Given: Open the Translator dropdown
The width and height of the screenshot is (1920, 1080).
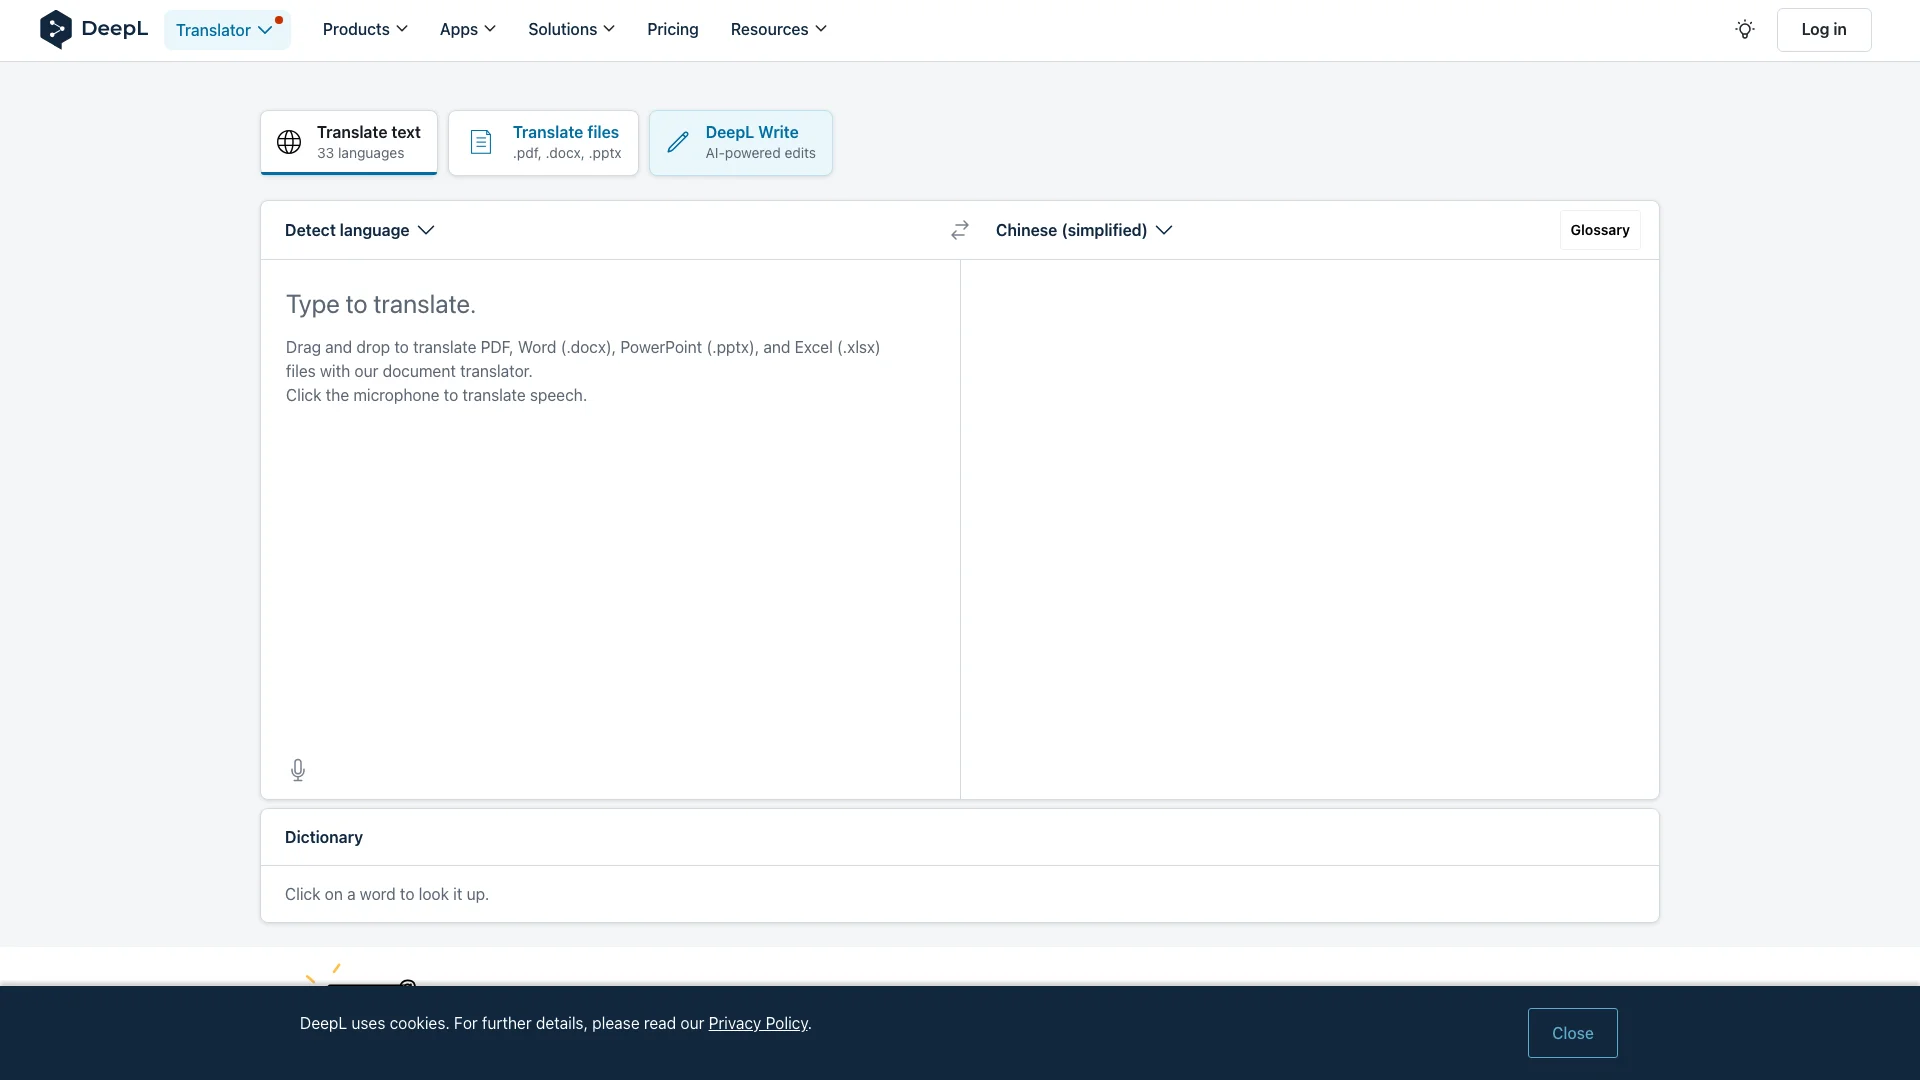Looking at the screenshot, I should 227,30.
